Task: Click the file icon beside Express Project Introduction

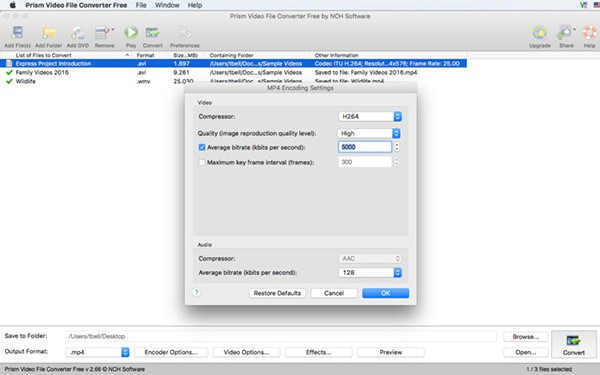Action: click(x=9, y=64)
